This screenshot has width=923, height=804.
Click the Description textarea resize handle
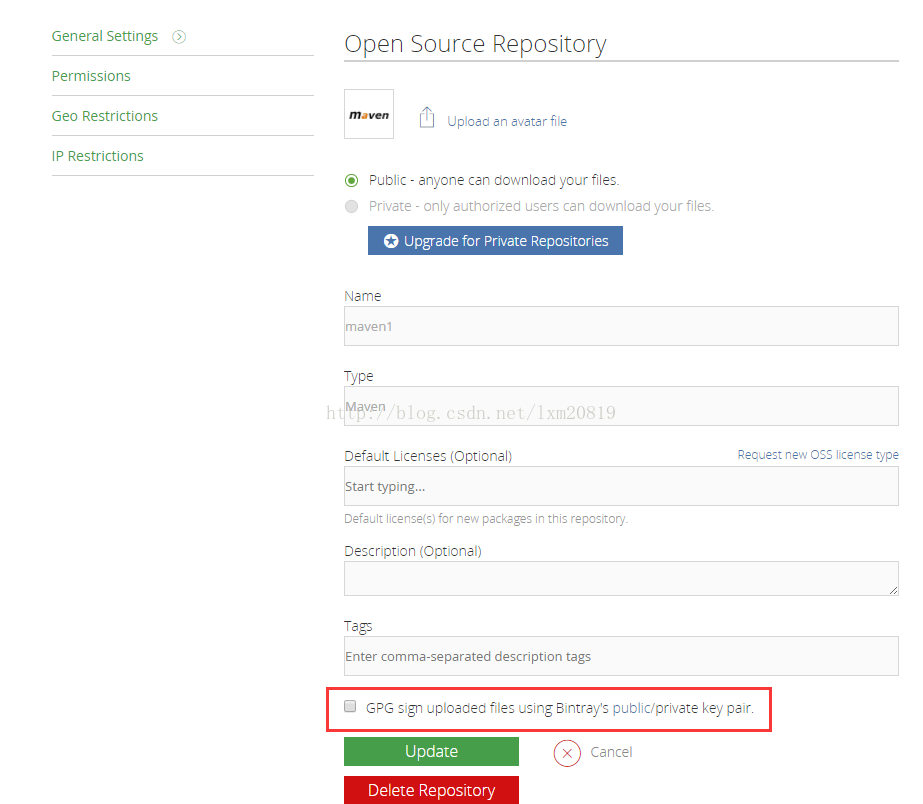click(893, 590)
